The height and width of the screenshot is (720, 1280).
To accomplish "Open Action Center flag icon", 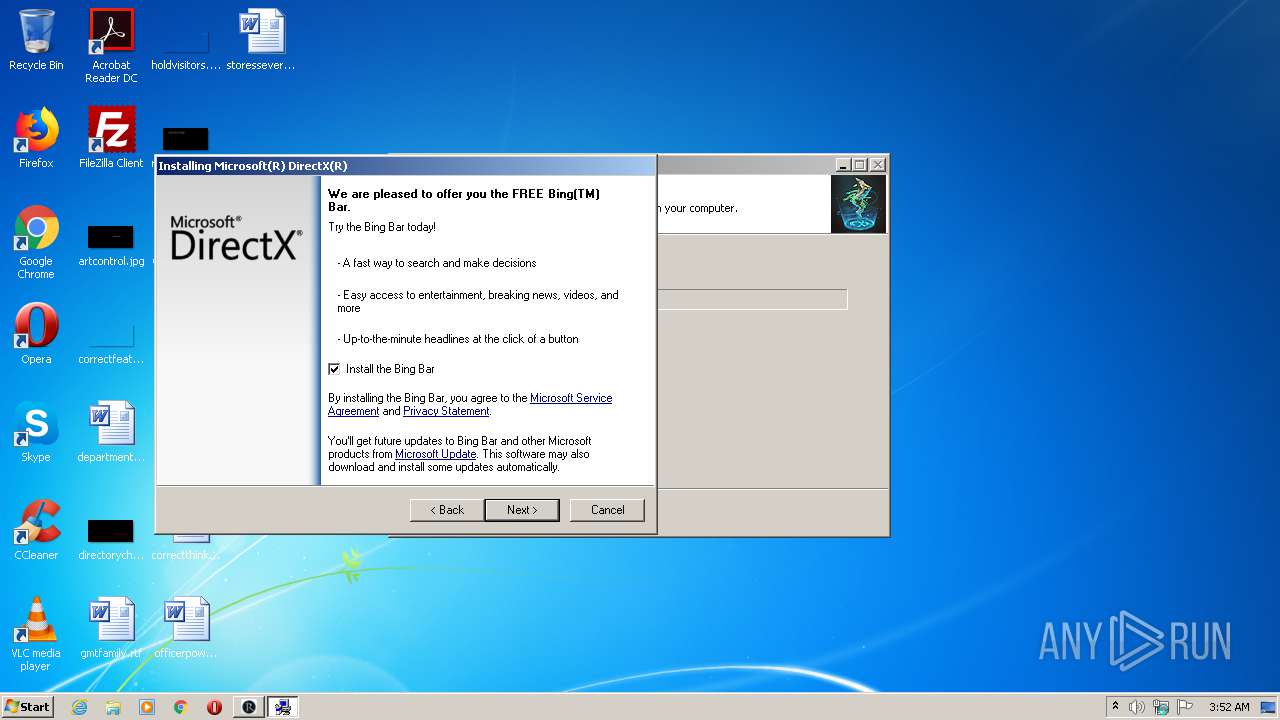I will [x=1185, y=707].
